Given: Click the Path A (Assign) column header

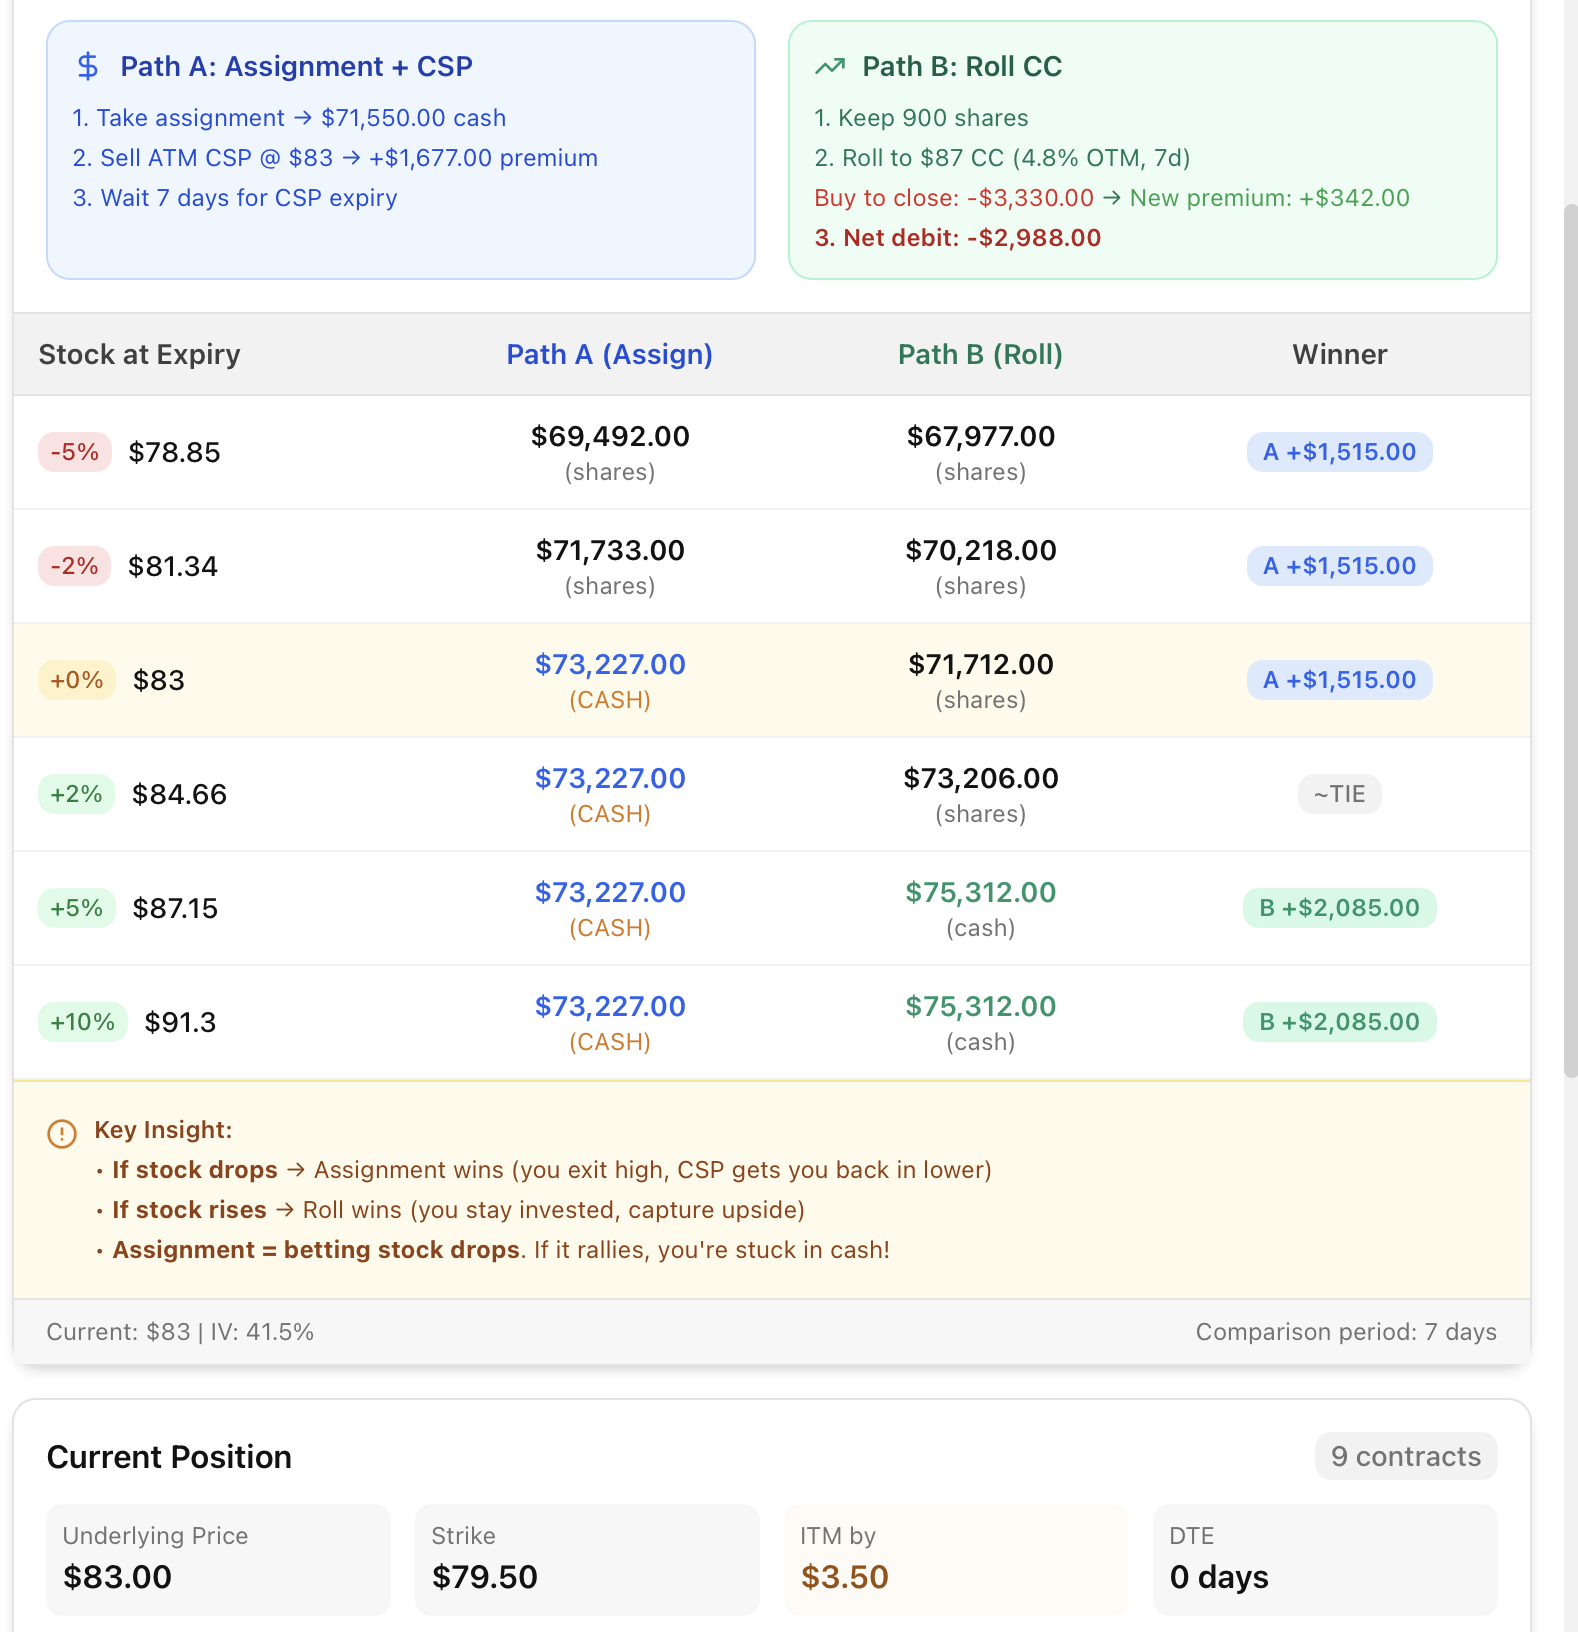Looking at the screenshot, I should pos(610,354).
